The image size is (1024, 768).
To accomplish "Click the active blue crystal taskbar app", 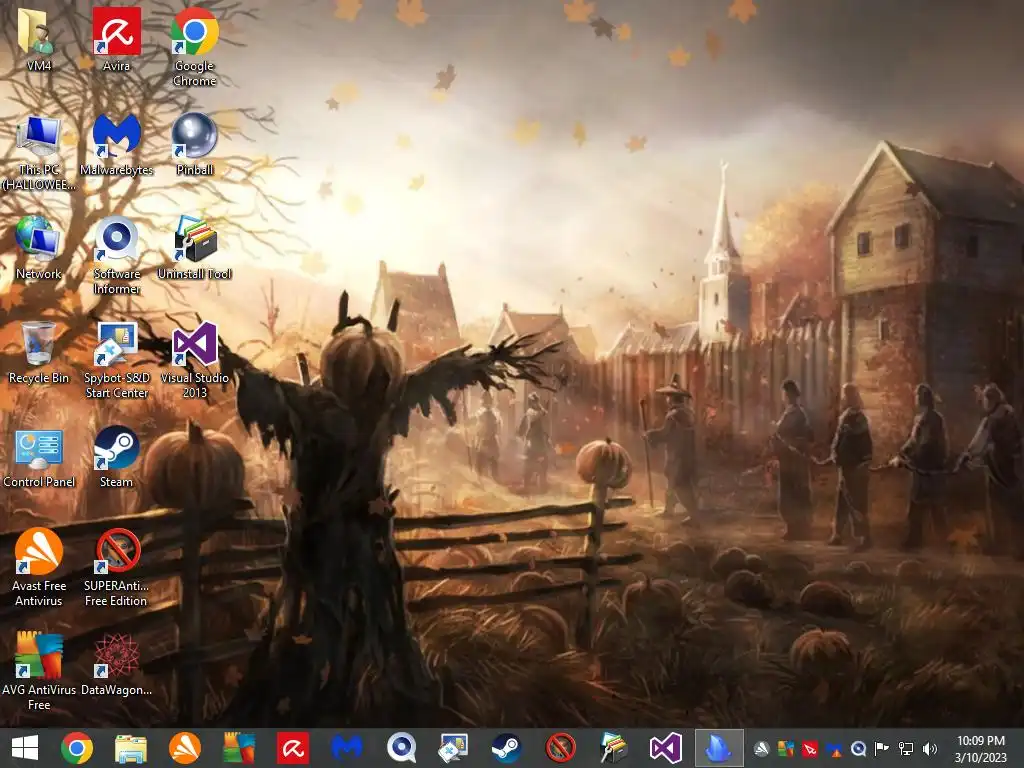I will pyautogui.click(x=719, y=748).
